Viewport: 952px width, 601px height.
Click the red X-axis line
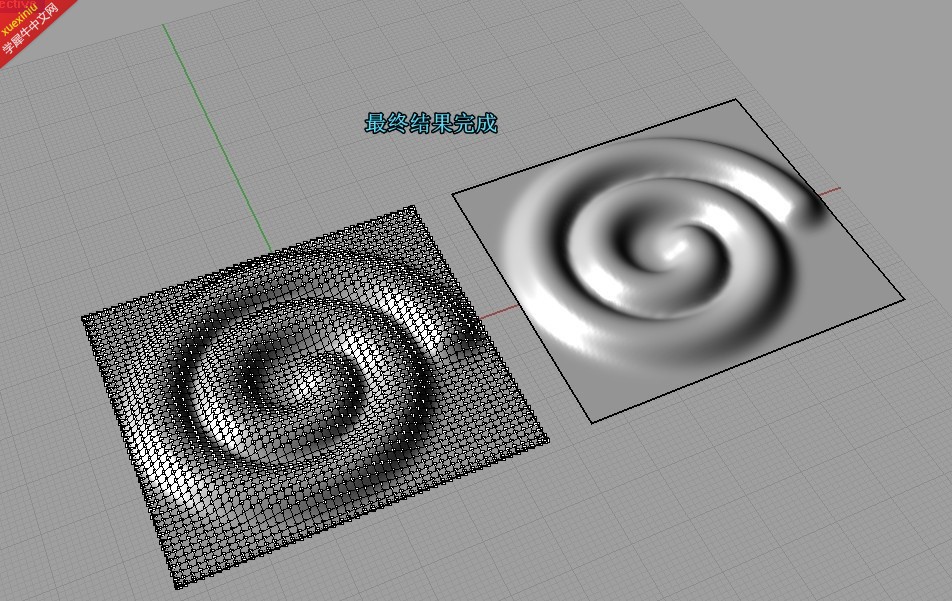[499, 312]
